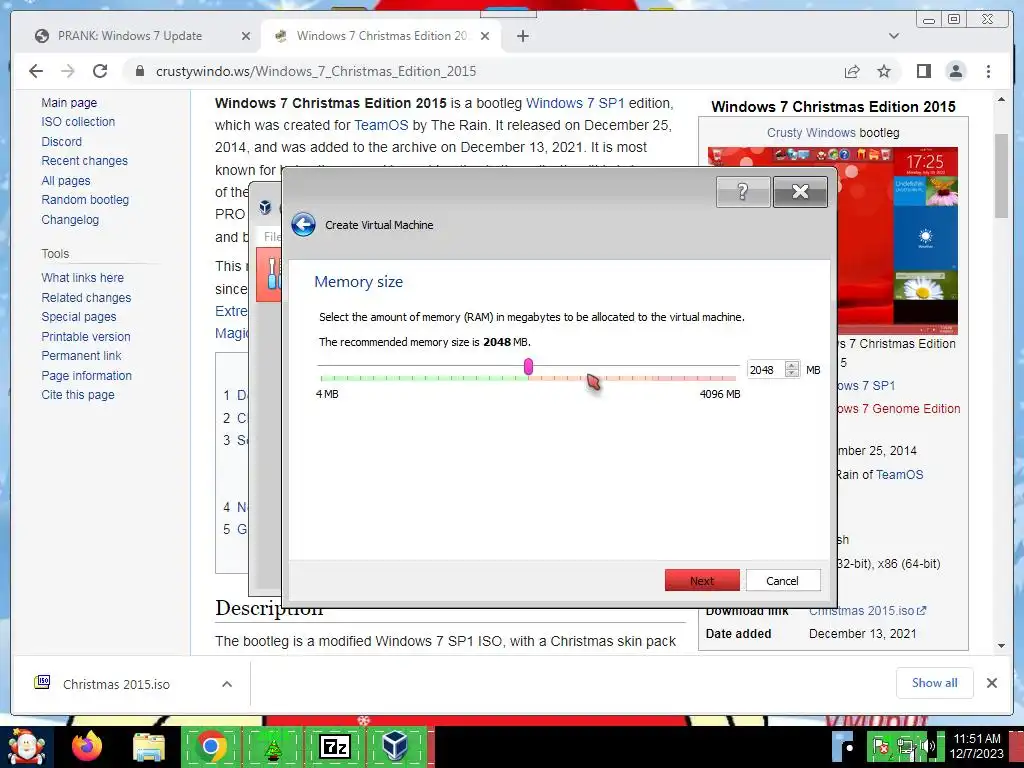Close the PRANK: Windows 7 Update tab
The width and height of the screenshot is (1024, 768).
[246, 36]
